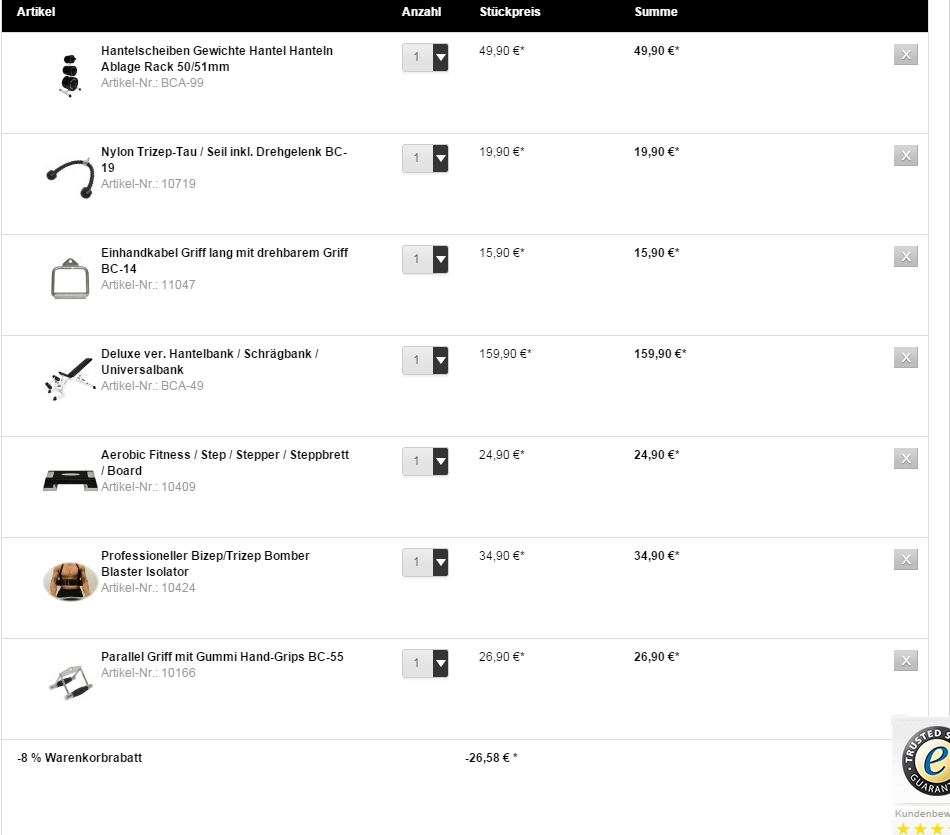Viewport: 950px width, 835px height.
Task: Remove Deluxe Hantelbank item via X button
Action: (906, 358)
